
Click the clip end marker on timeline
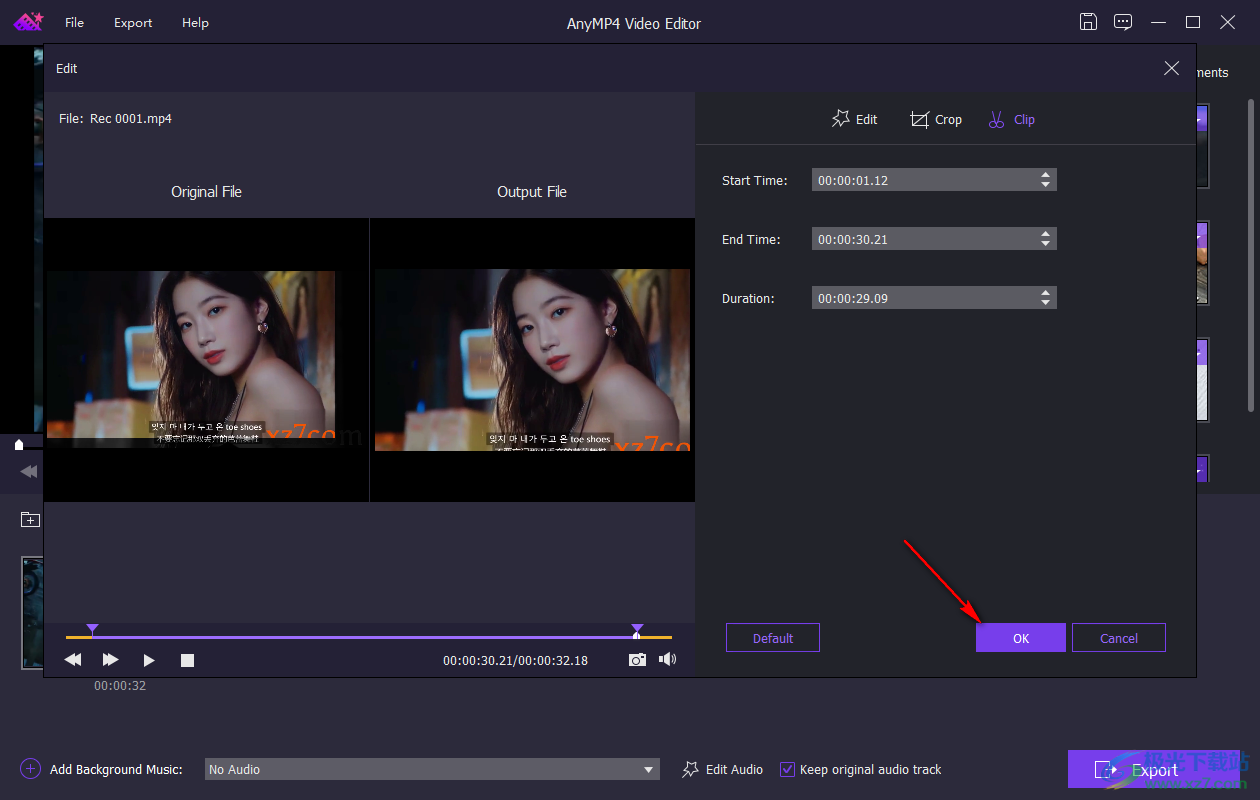[x=637, y=630]
